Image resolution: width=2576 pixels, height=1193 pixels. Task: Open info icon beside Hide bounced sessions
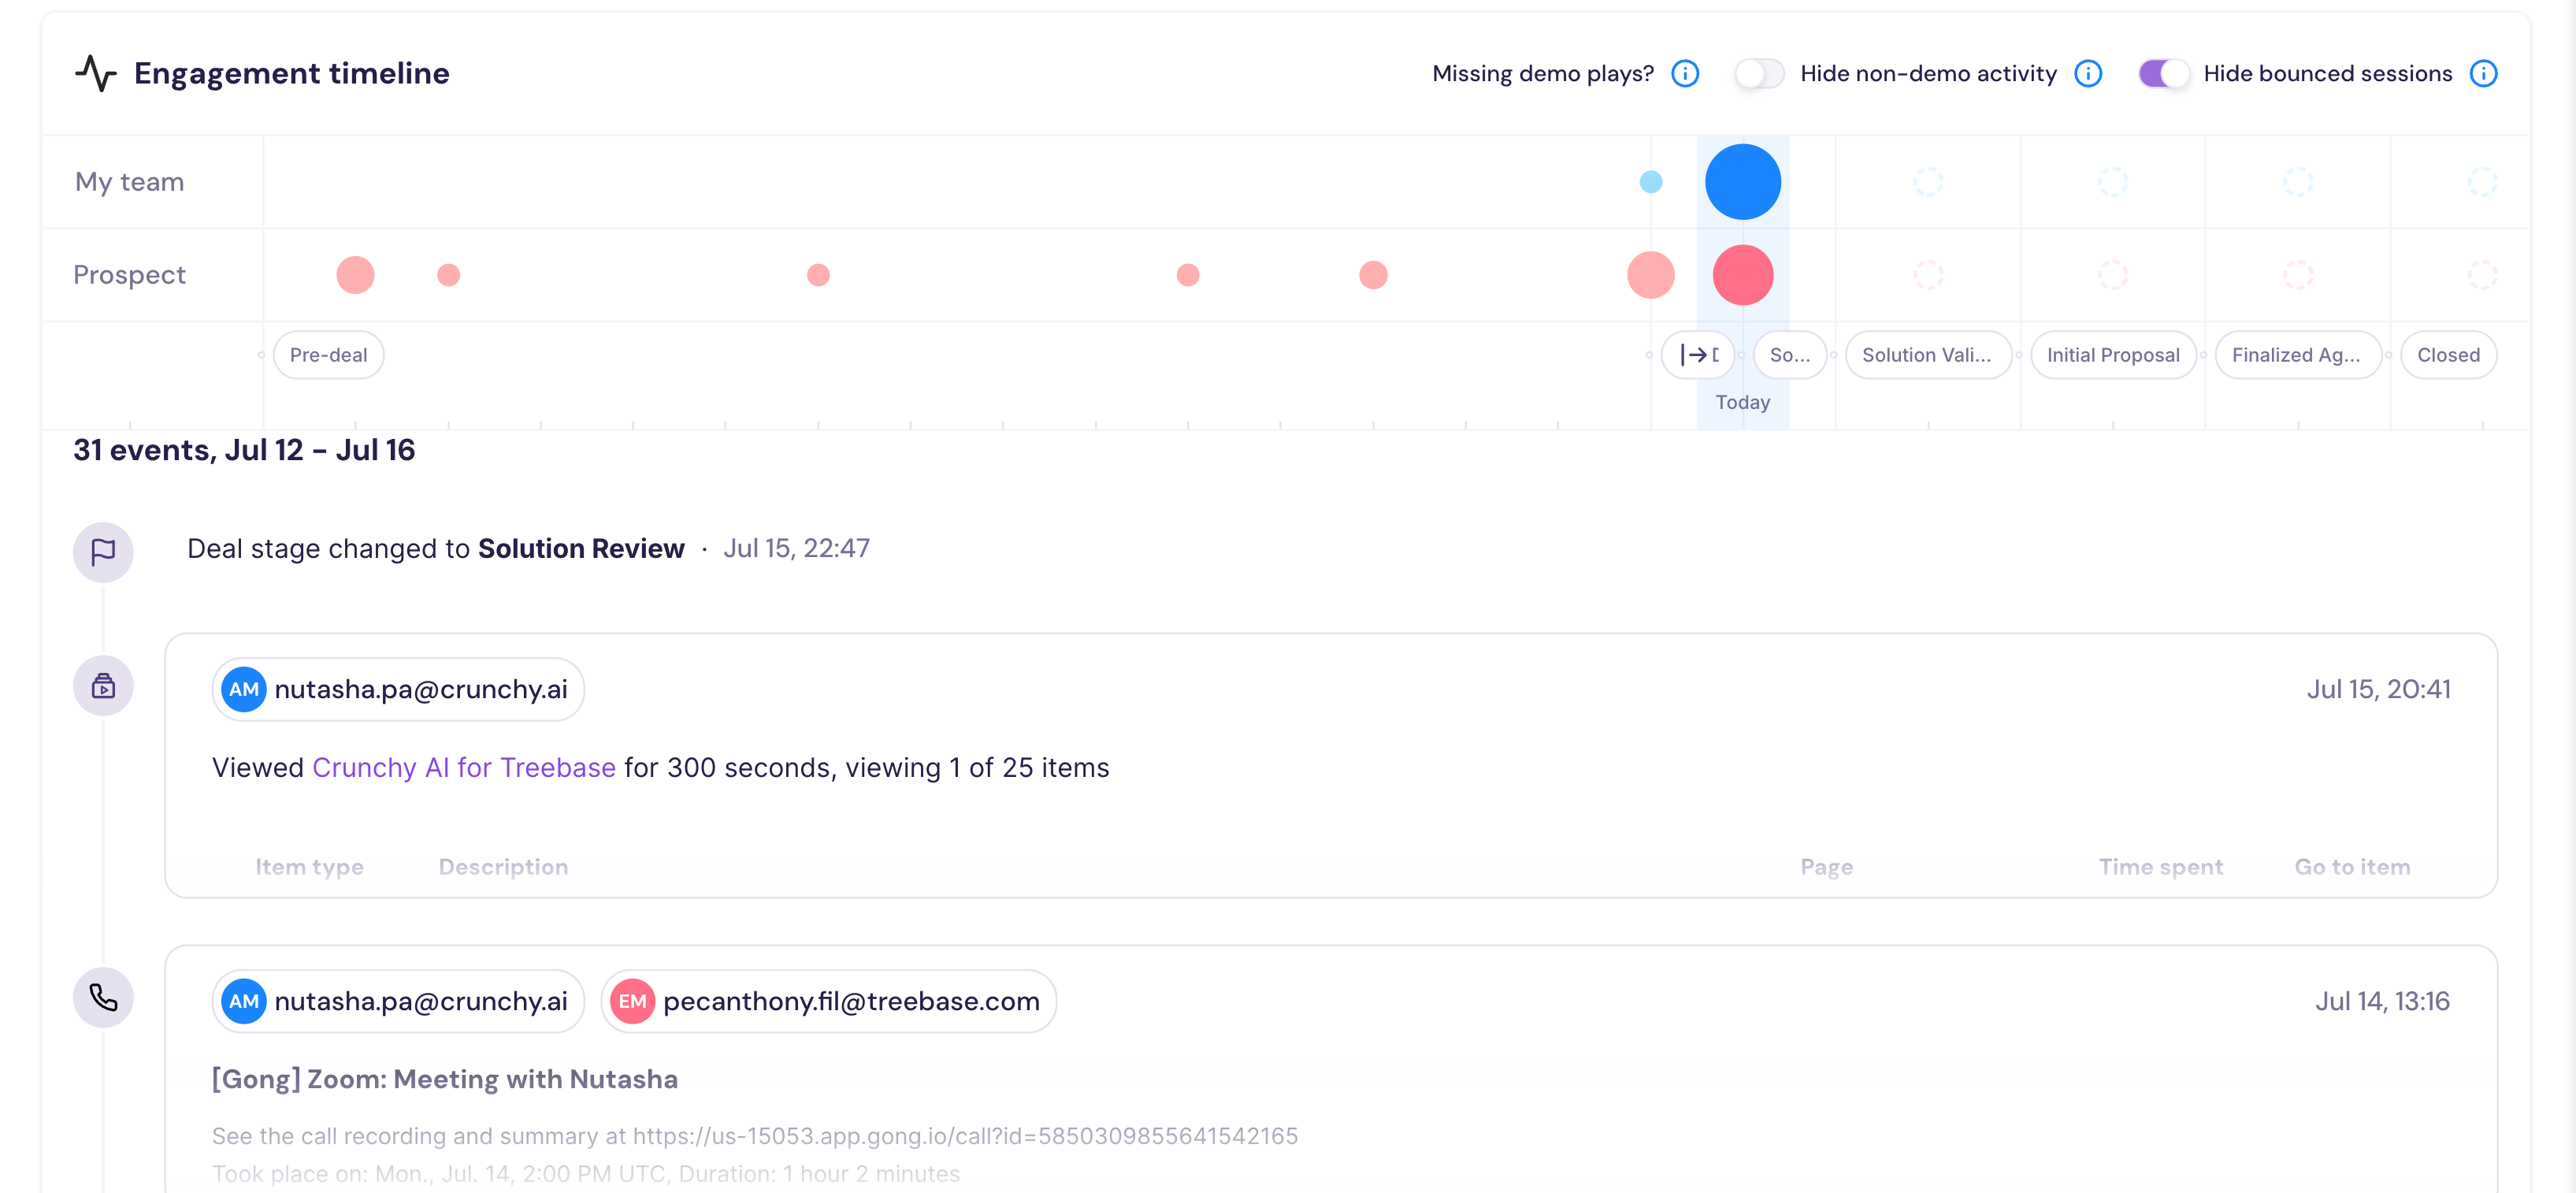tap(2483, 73)
